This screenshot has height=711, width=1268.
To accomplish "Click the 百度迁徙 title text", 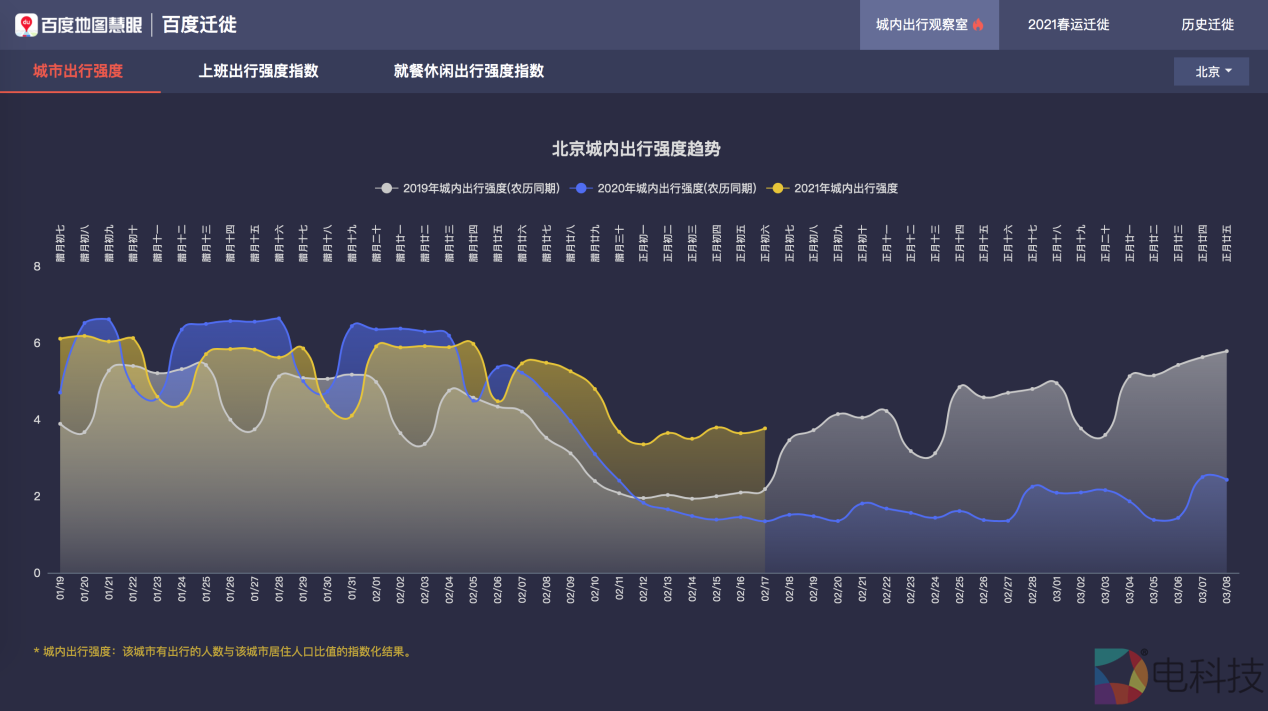I will coord(200,24).
